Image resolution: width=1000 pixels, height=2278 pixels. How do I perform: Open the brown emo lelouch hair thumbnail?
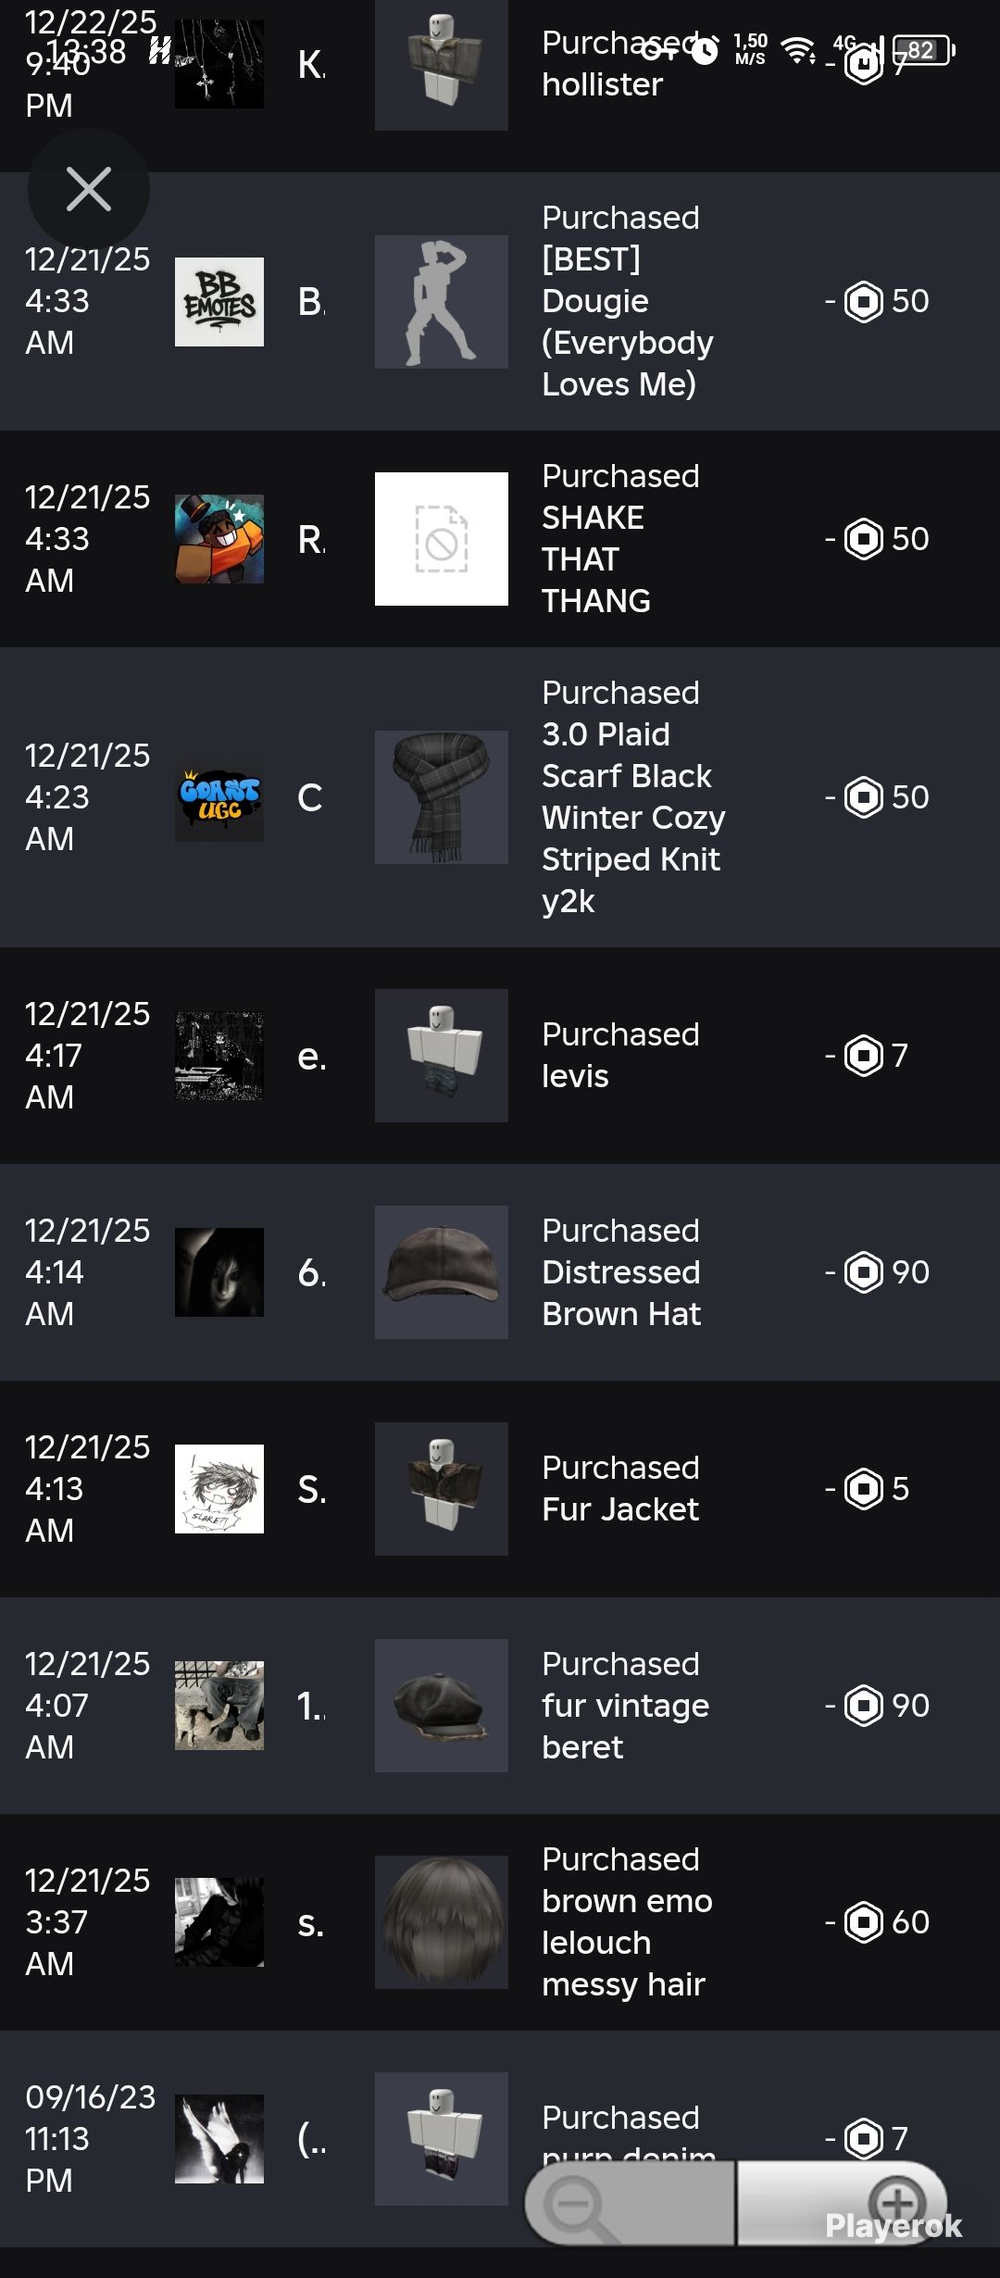coord(441,1922)
